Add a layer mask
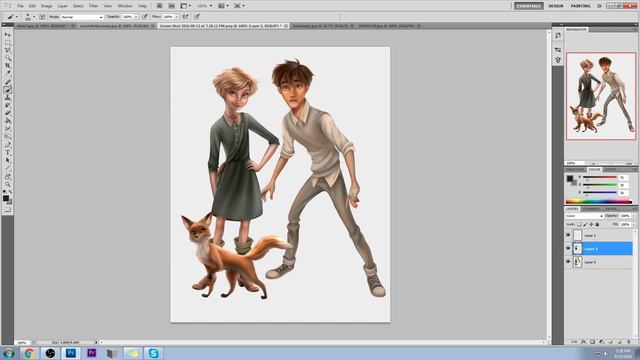 point(593,342)
